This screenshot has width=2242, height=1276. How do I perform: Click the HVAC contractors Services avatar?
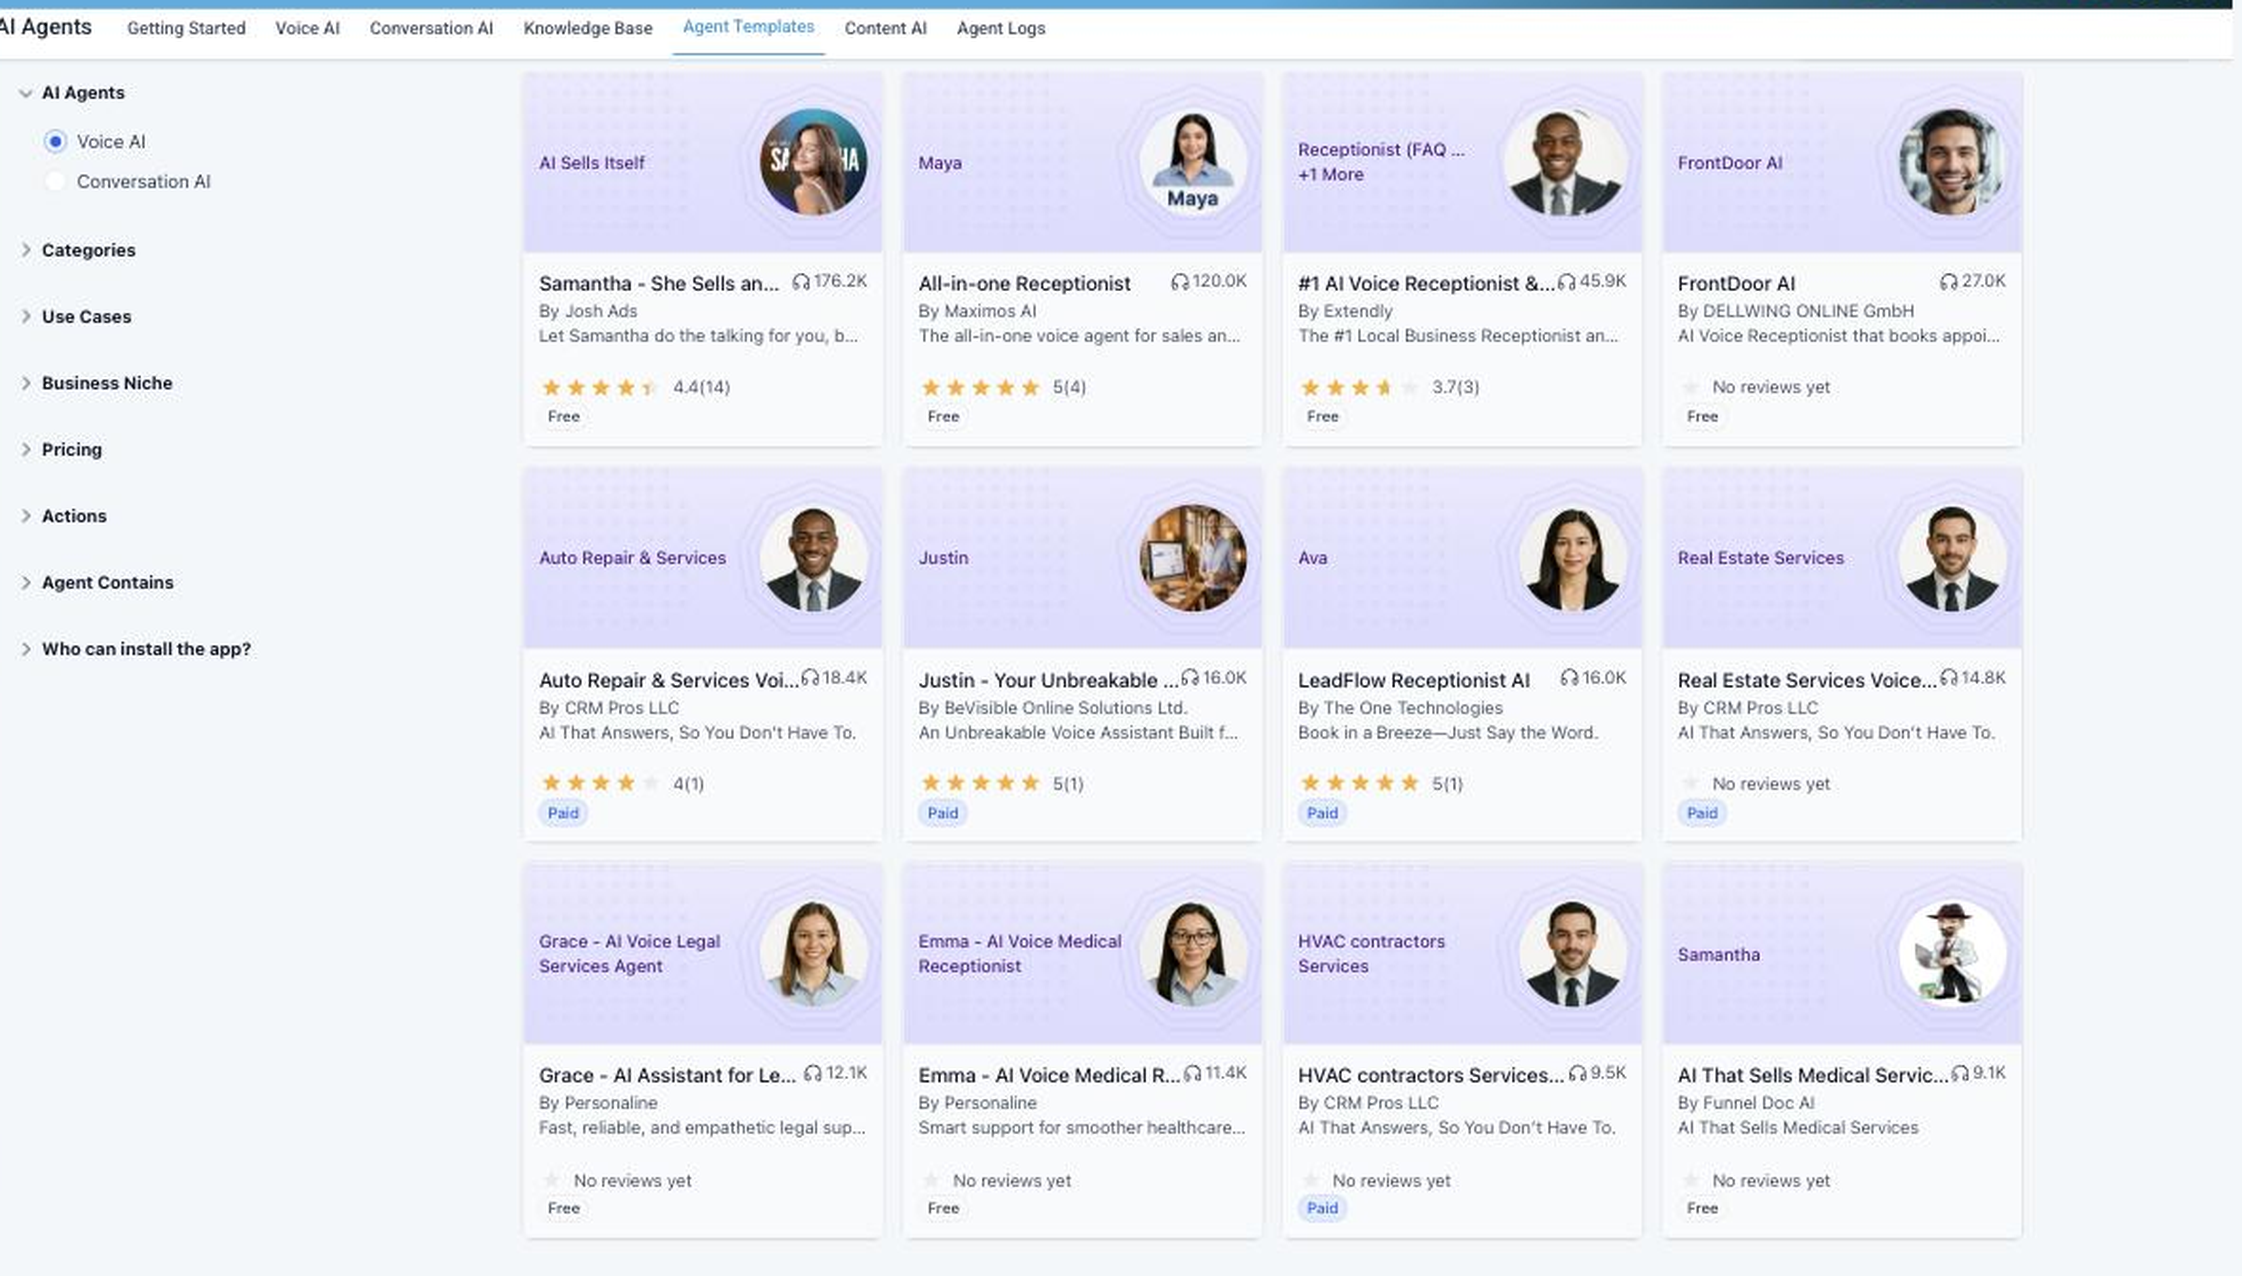(1572, 953)
